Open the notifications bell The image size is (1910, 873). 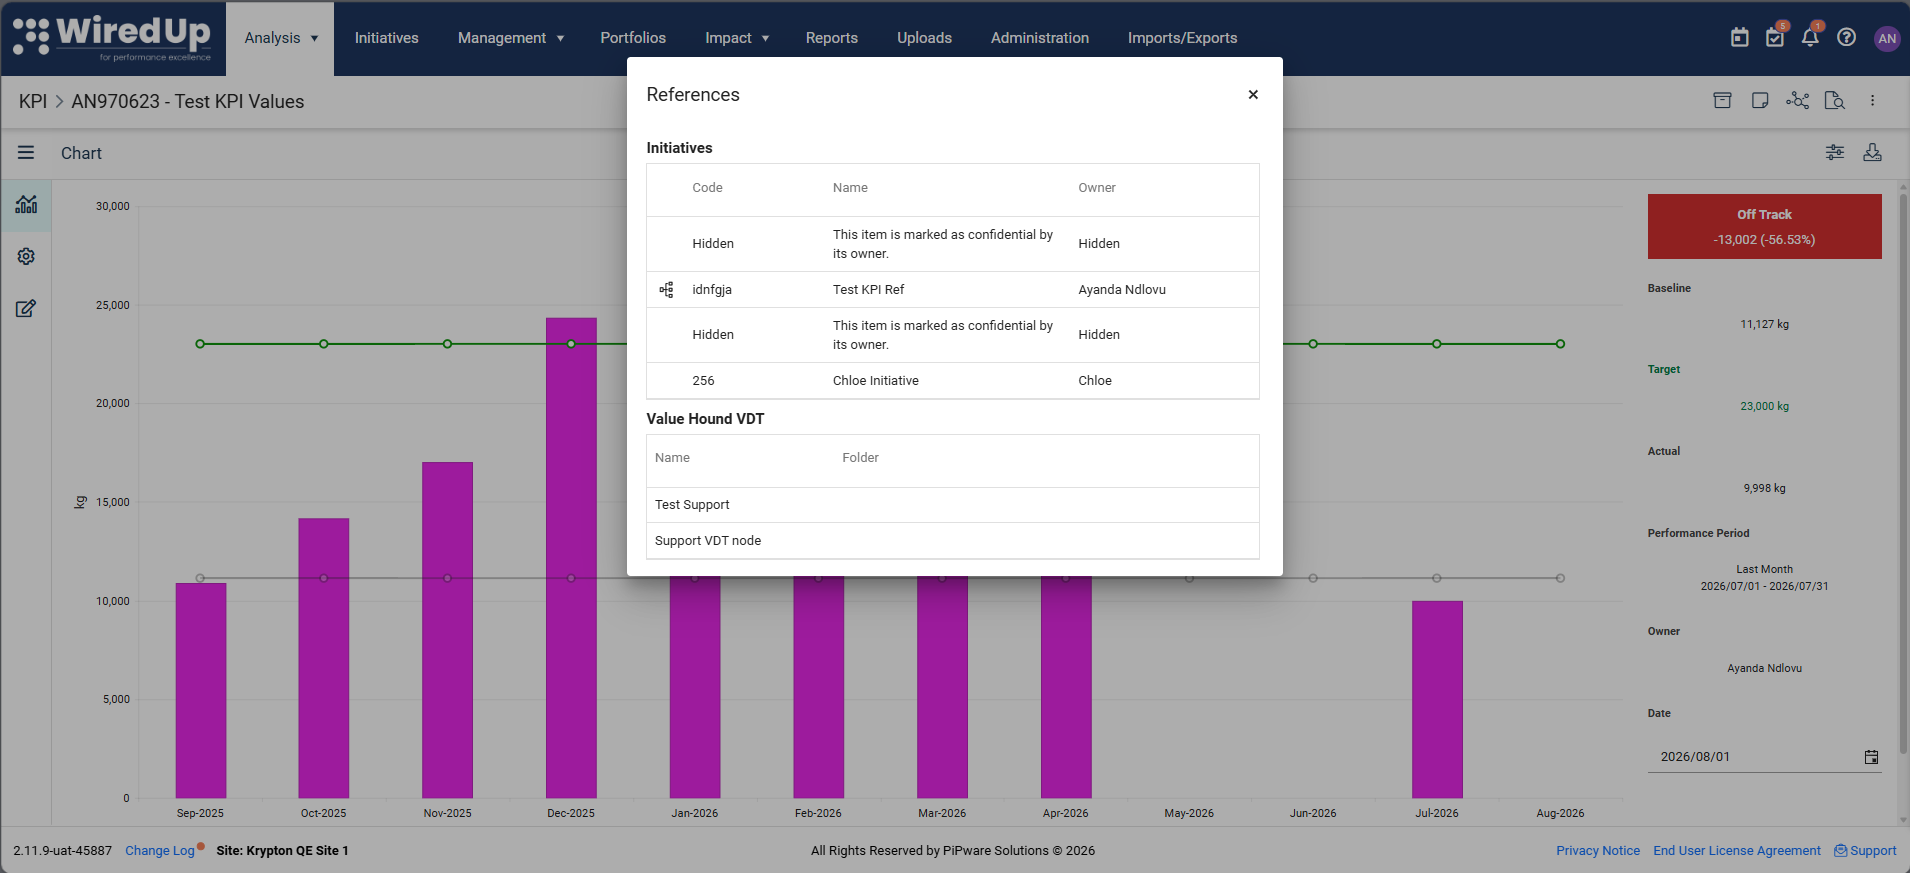1810,38
